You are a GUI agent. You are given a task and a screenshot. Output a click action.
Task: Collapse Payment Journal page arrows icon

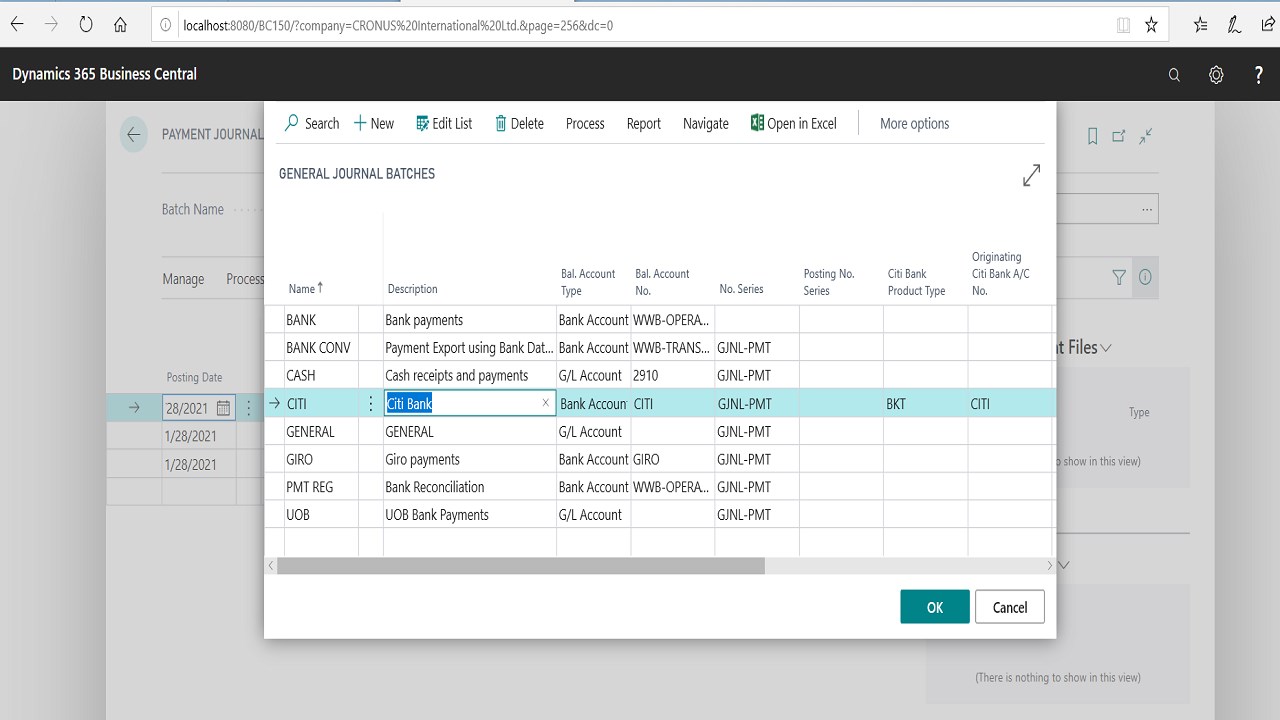click(x=1146, y=136)
